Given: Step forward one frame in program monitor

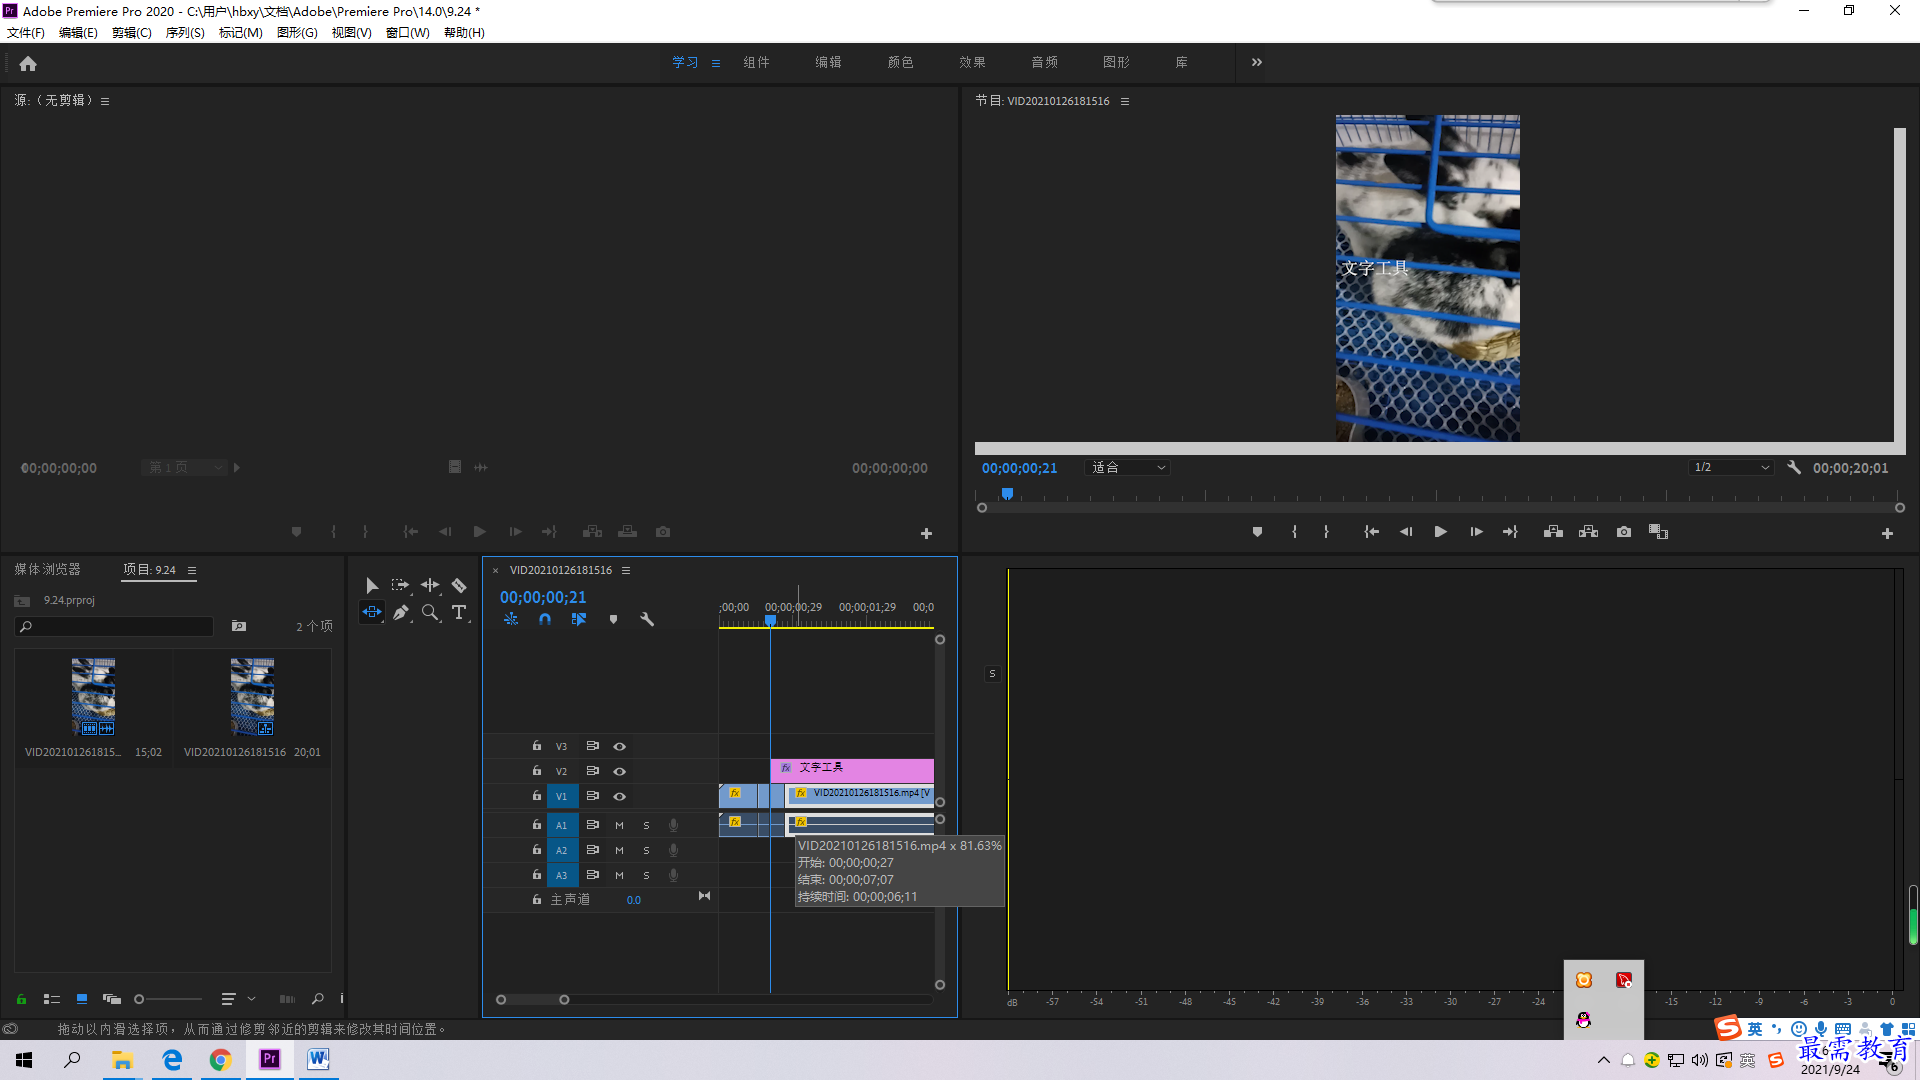Looking at the screenshot, I should 1476,532.
